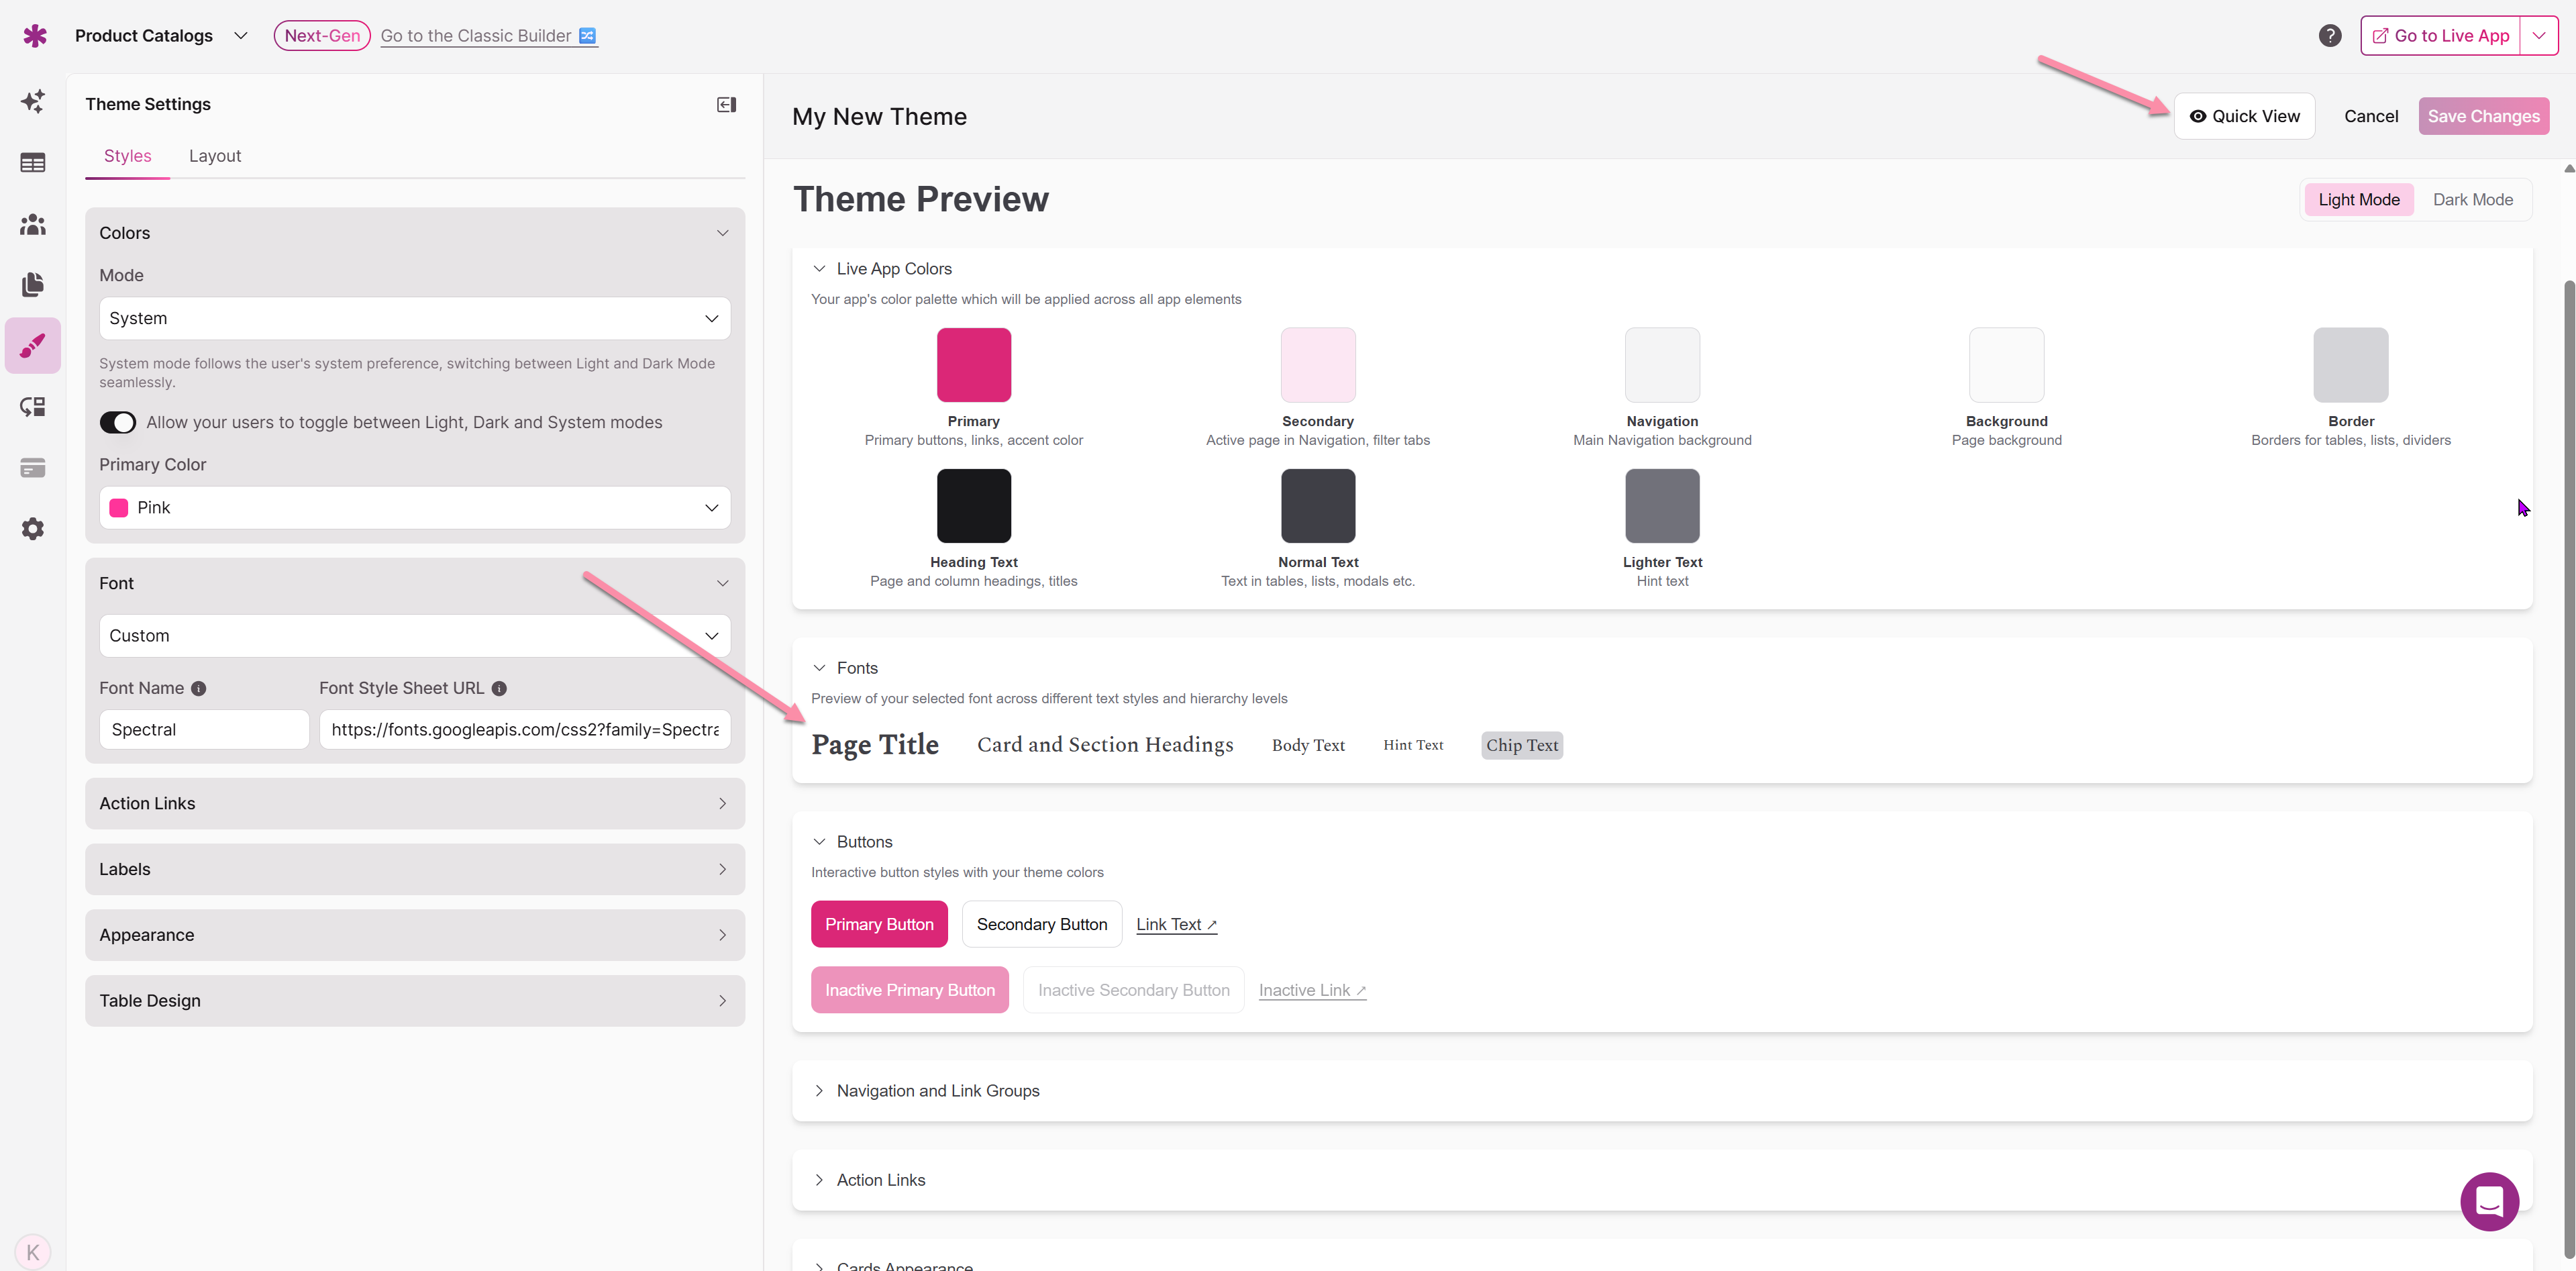Viewport: 2576px width, 1271px height.
Task: Collapse the Theme Settings panel icon
Action: point(727,104)
